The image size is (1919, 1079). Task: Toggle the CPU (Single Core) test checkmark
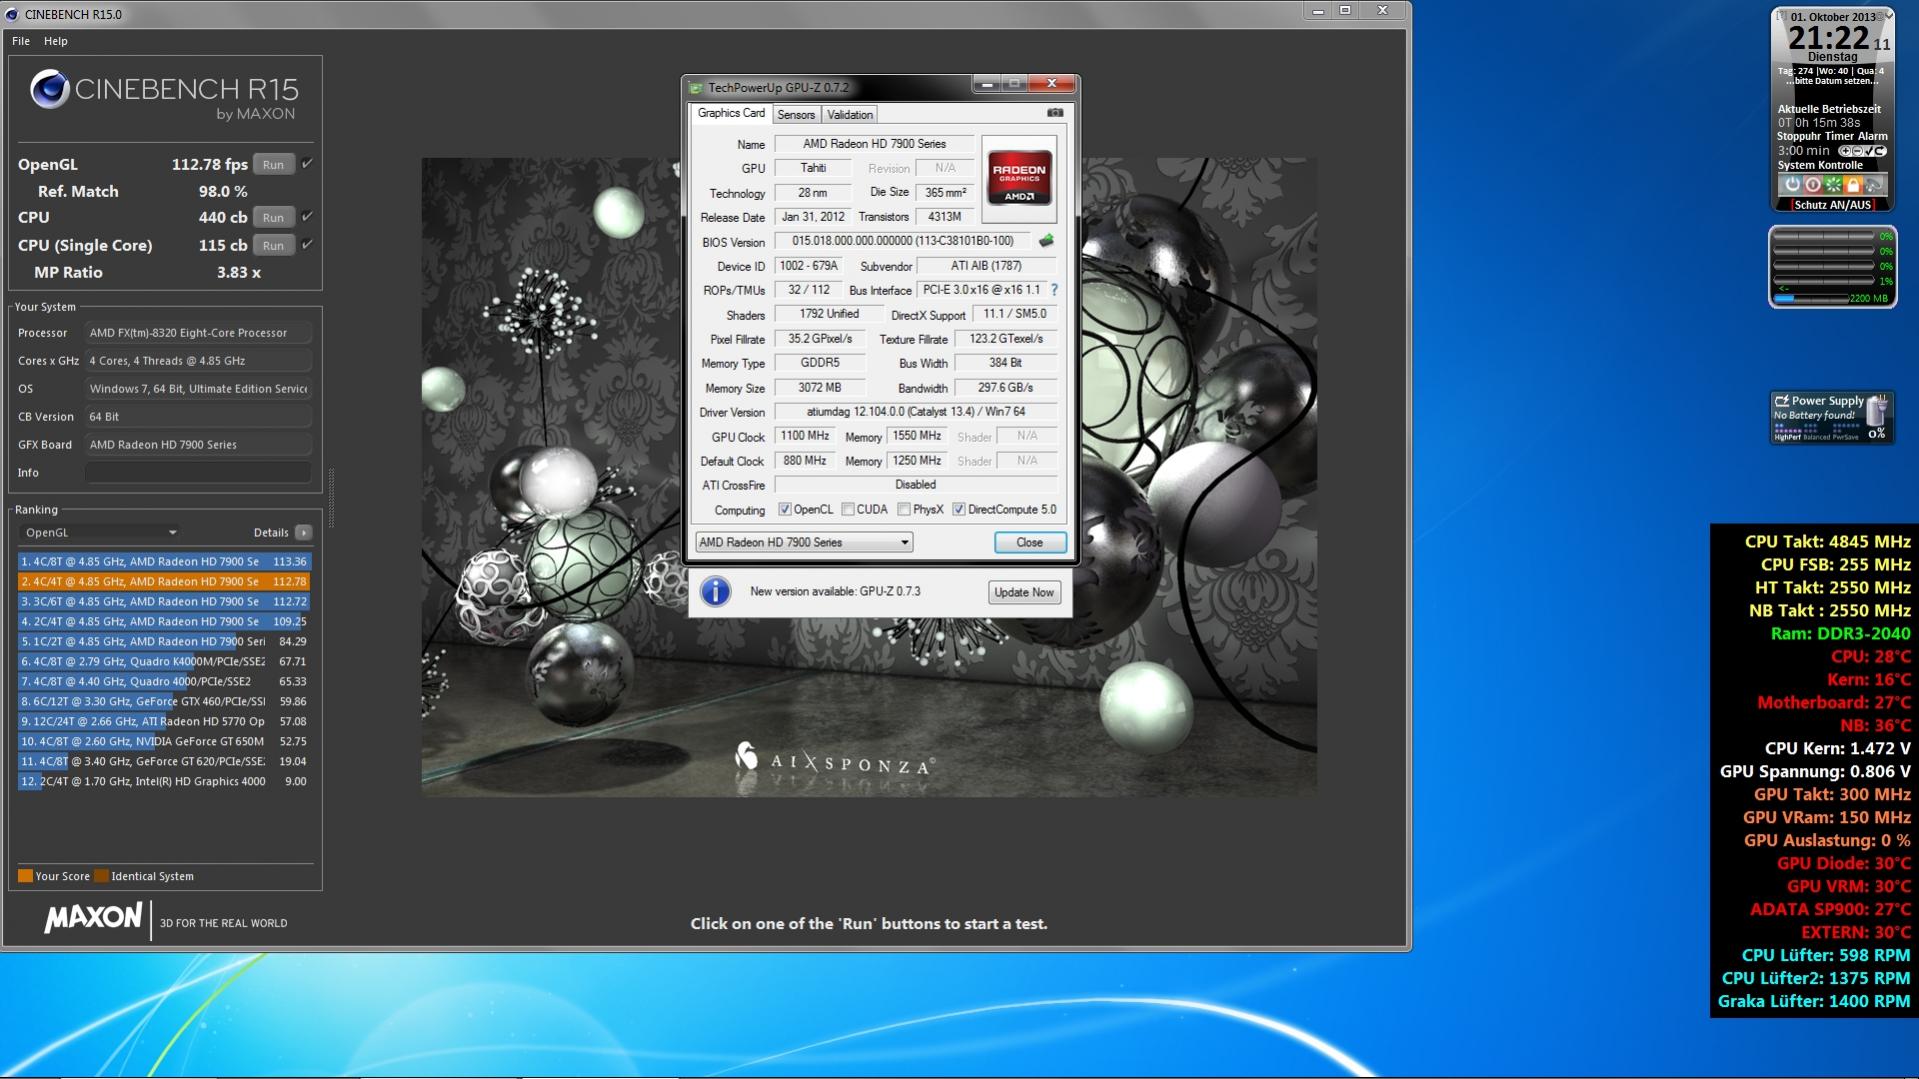[307, 245]
